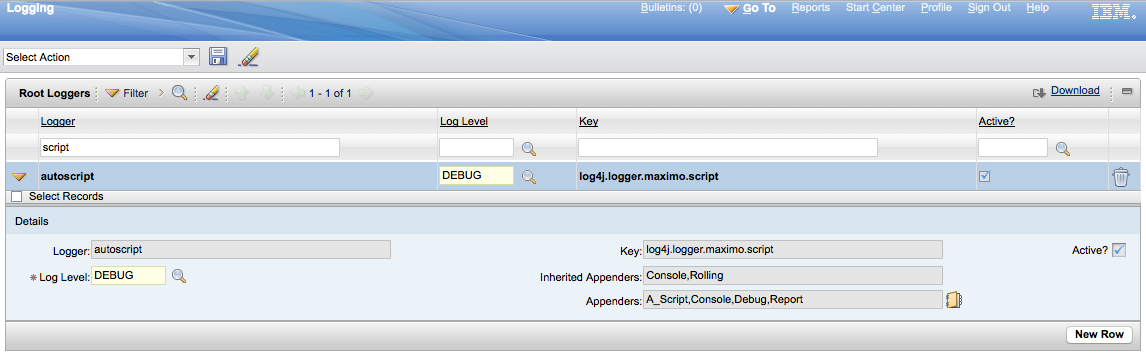Click the Sign Out link

[x=989, y=7]
